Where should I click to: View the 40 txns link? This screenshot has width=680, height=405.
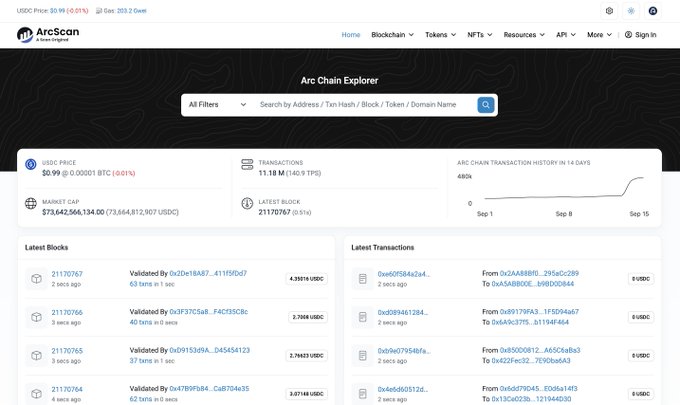(x=141, y=322)
